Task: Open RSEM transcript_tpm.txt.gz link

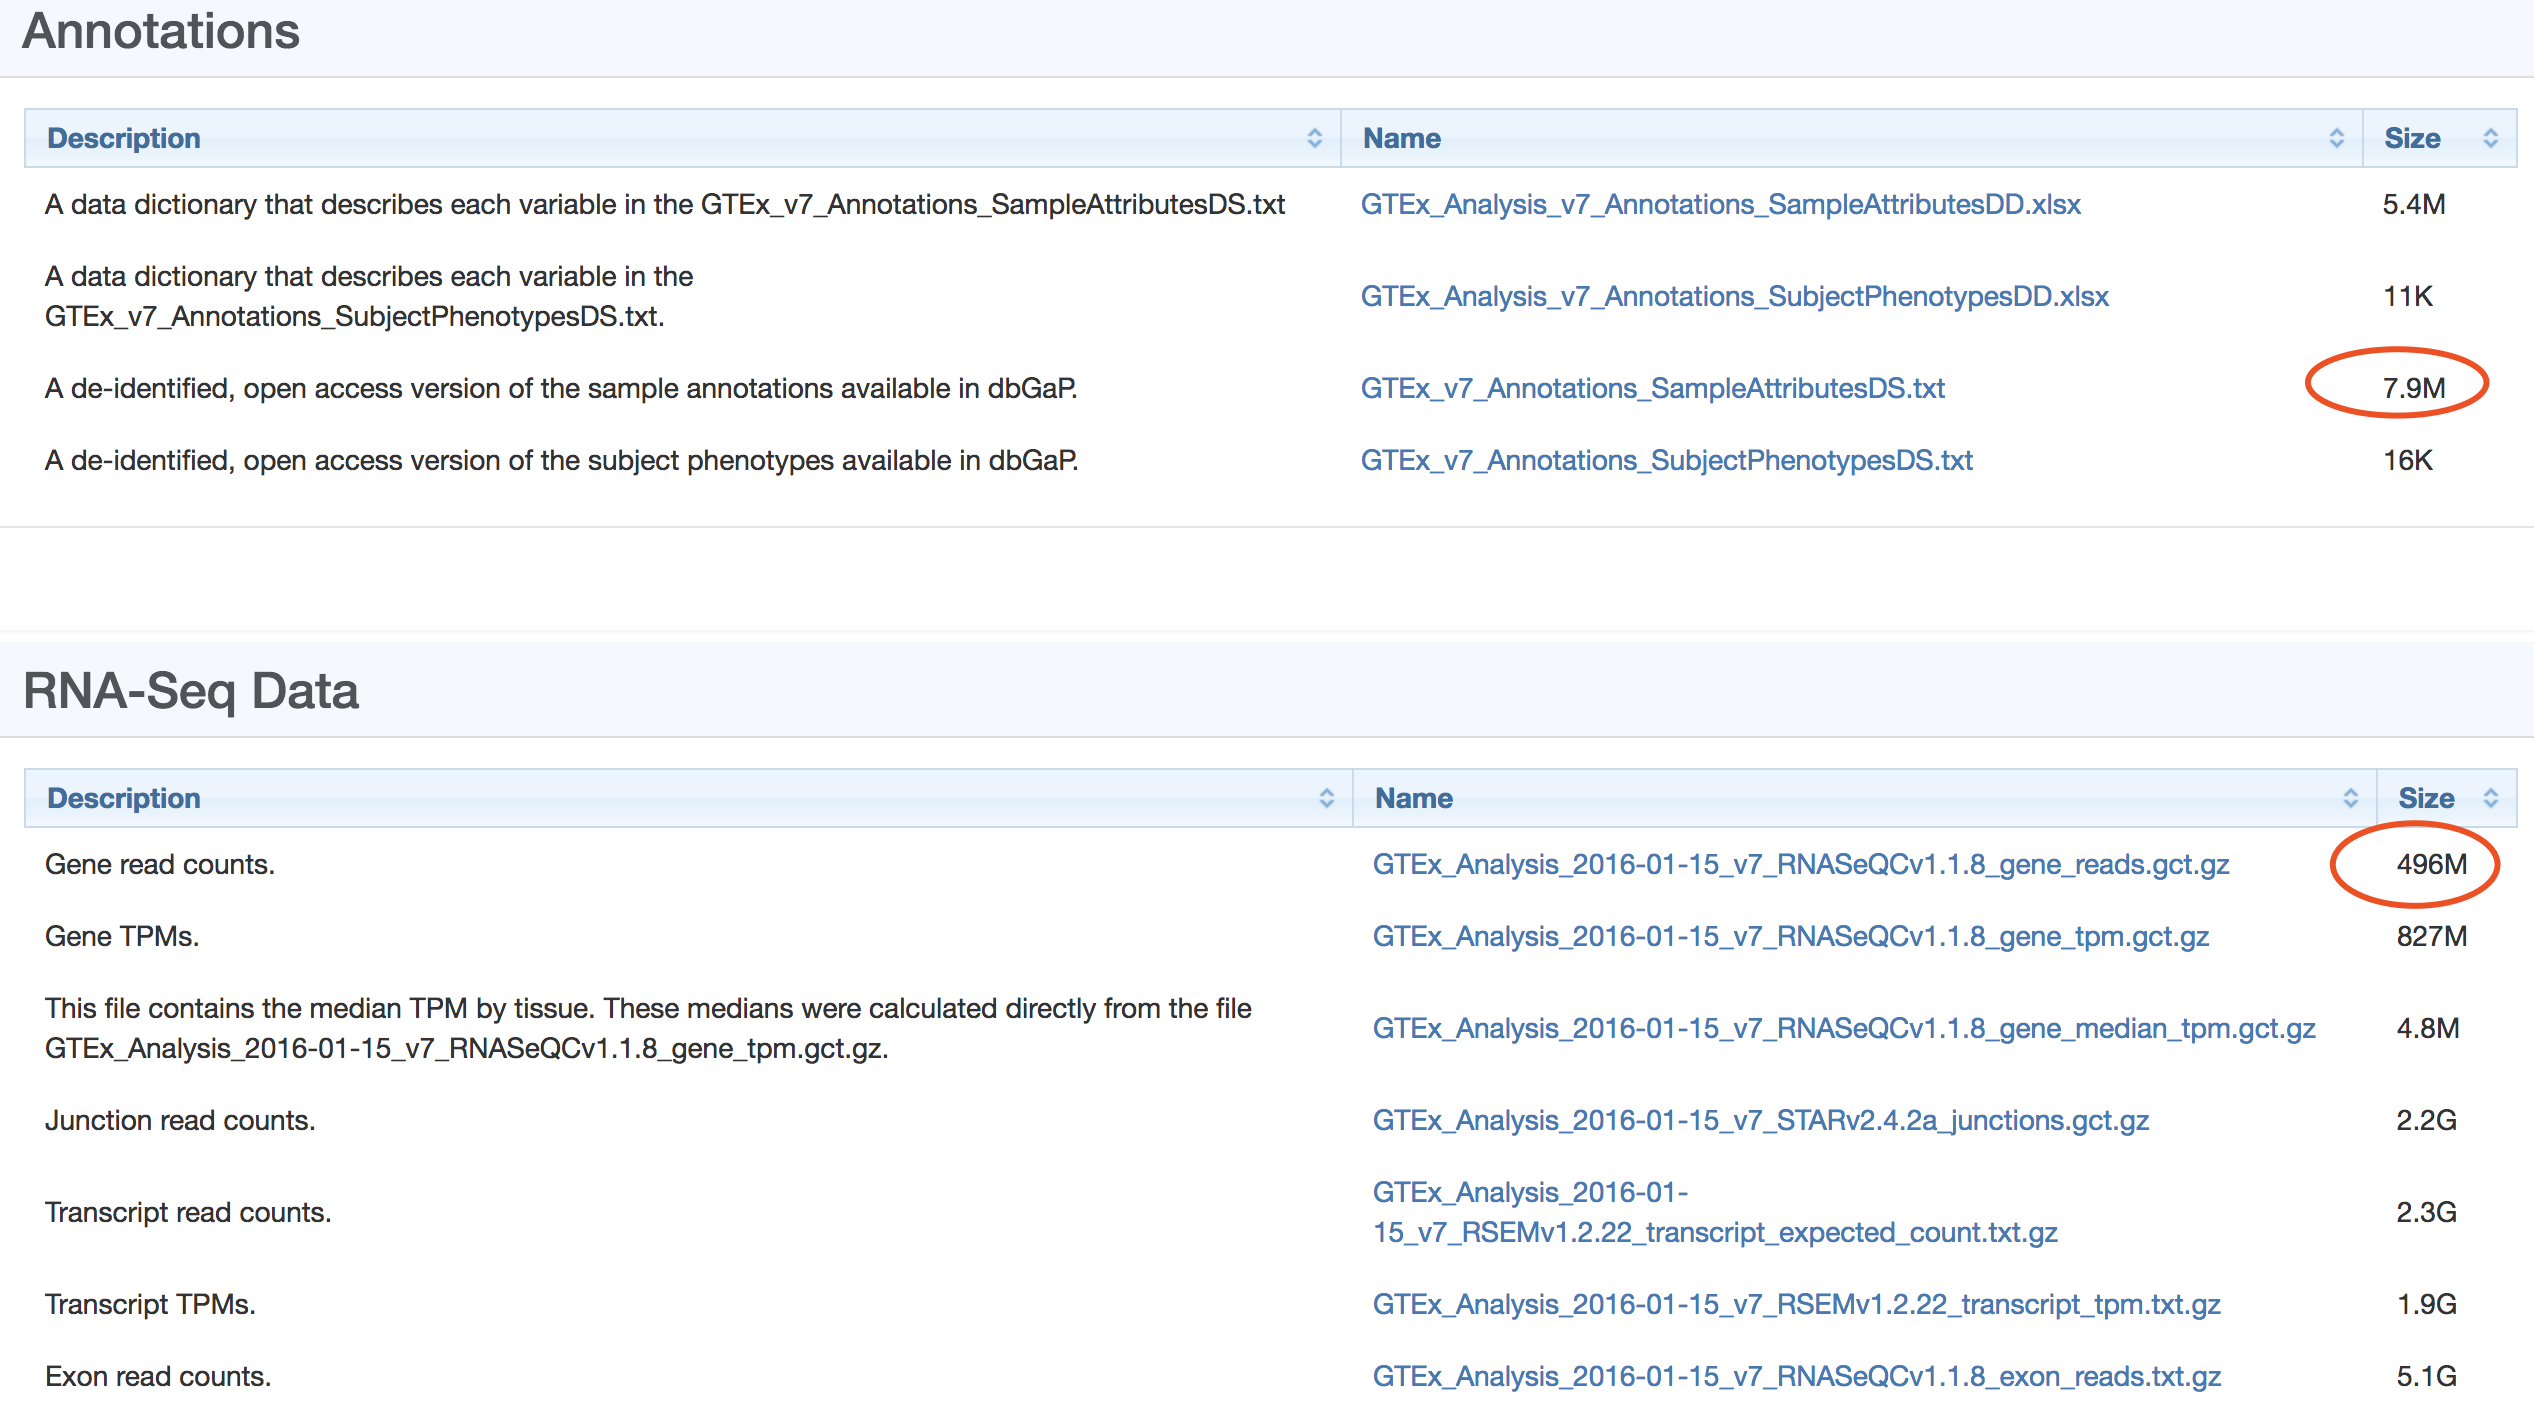Action: pyautogui.click(x=1796, y=1304)
